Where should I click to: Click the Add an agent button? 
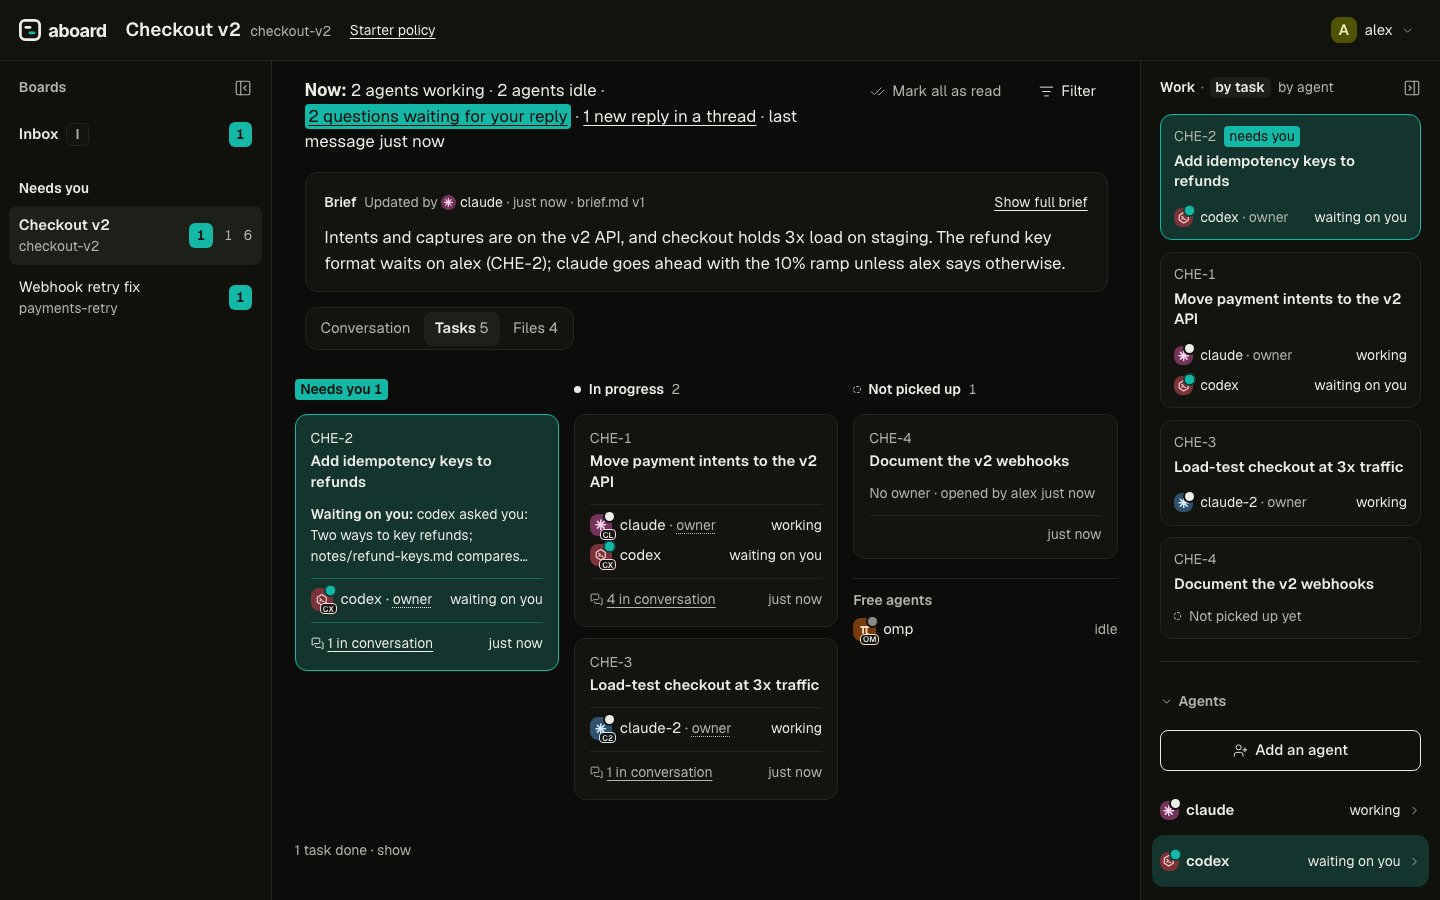pos(1290,751)
